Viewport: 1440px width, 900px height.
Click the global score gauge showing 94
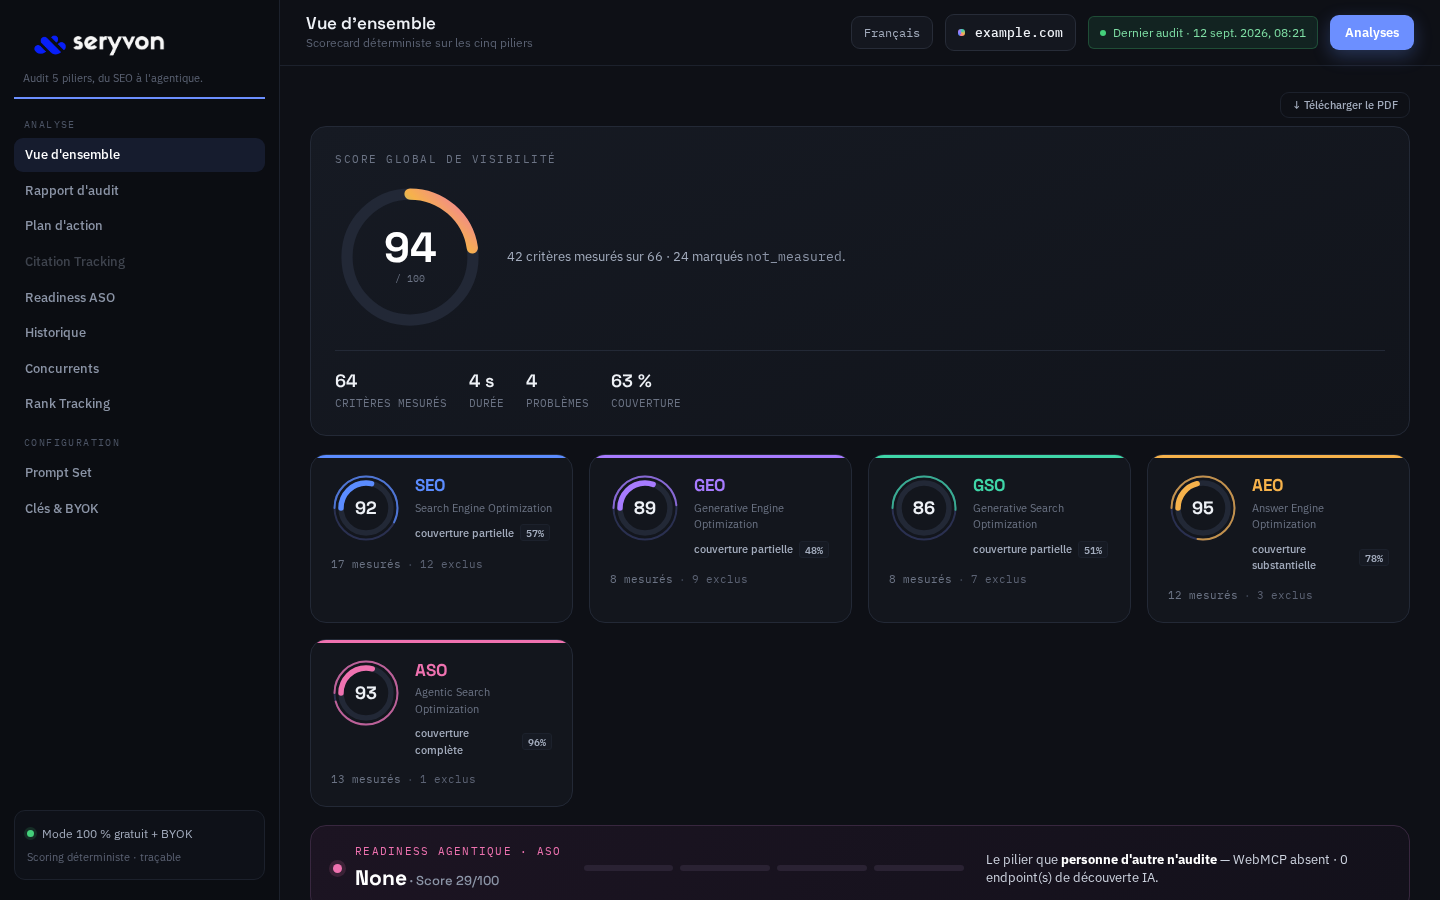coord(410,257)
